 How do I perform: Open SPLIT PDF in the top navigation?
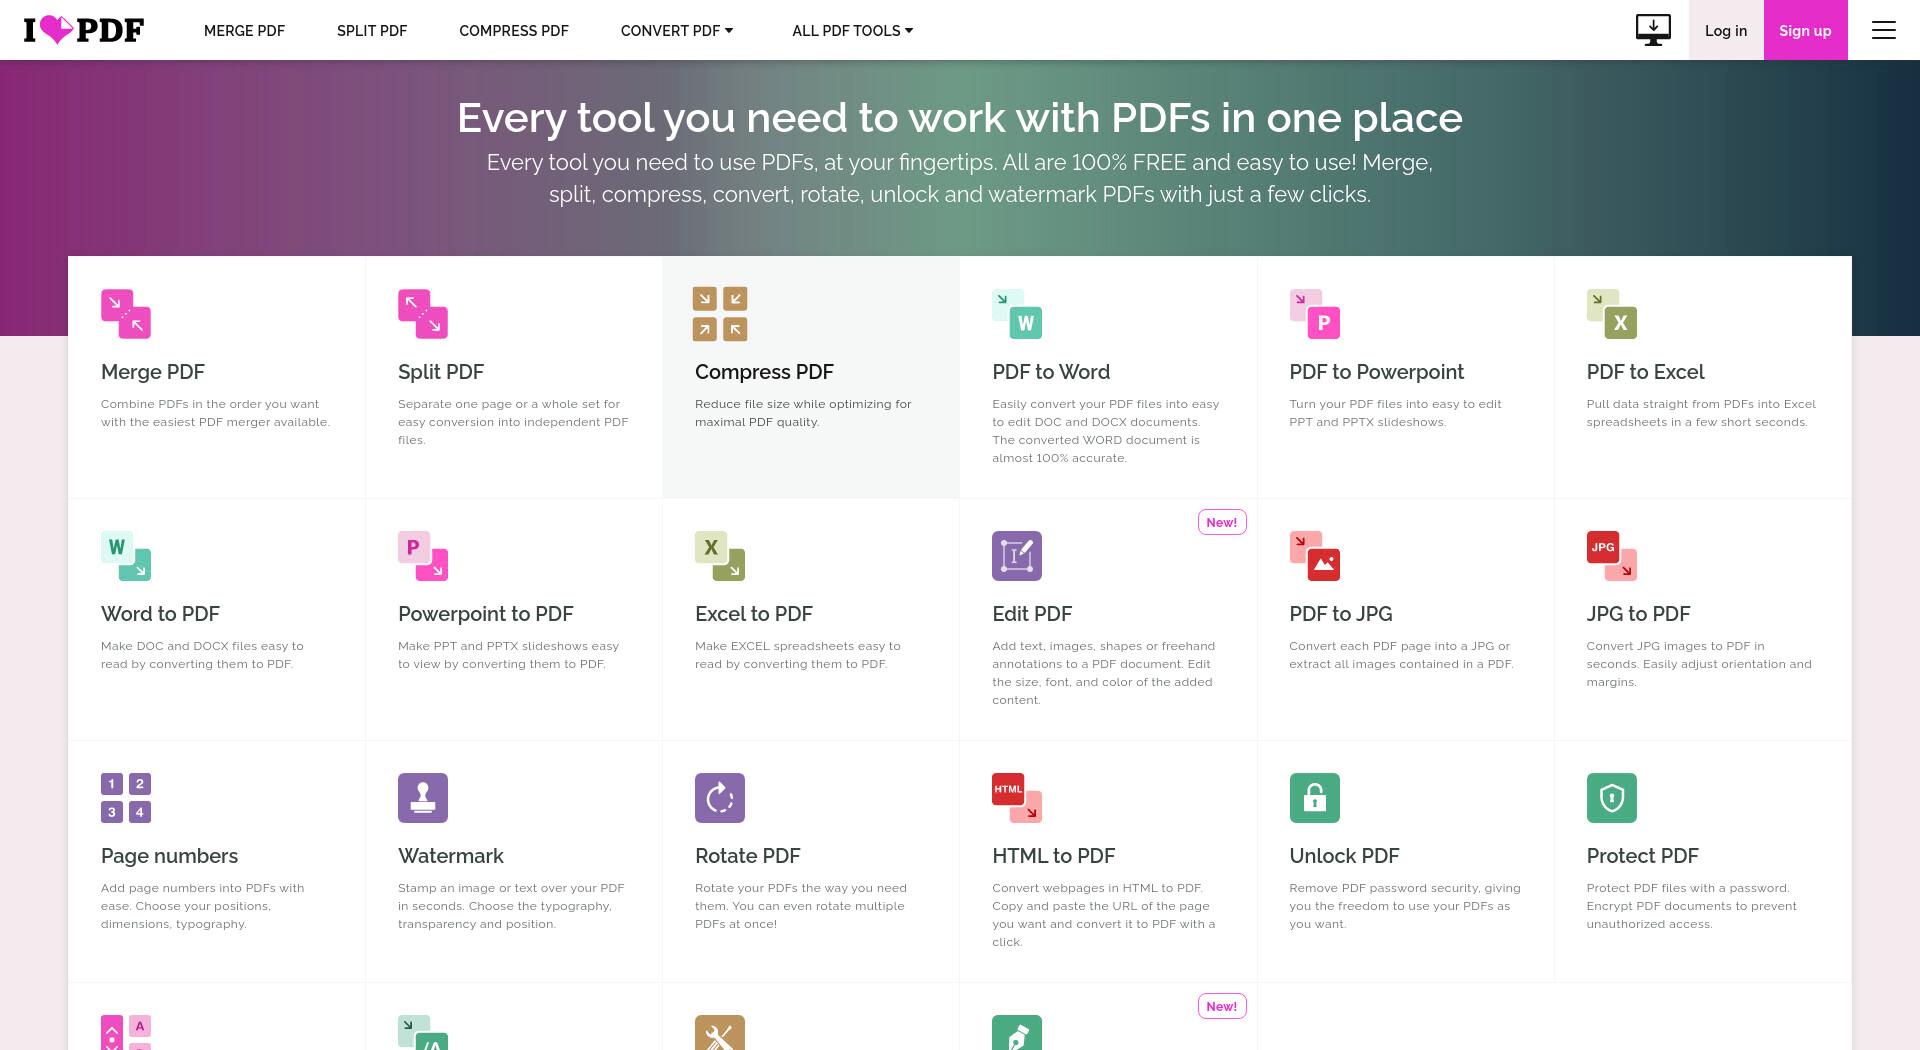372,31
